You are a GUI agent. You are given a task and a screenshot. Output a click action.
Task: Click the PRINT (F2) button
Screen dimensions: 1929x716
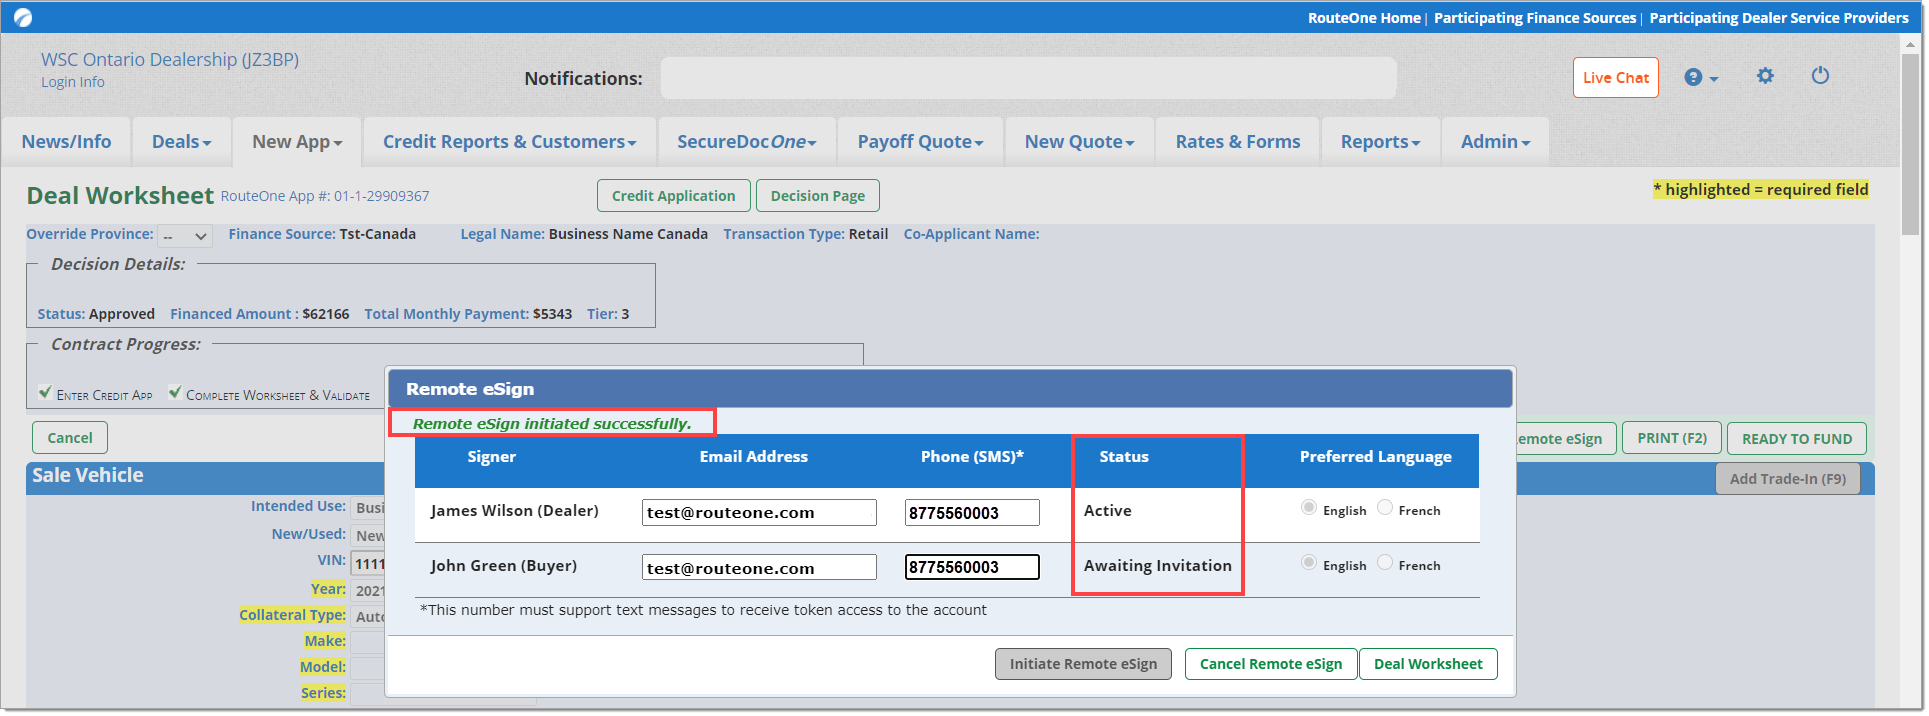tap(1672, 438)
